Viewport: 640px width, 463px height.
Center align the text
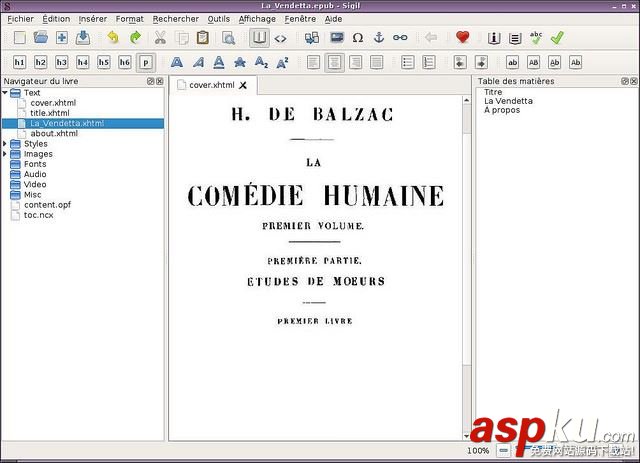point(335,62)
